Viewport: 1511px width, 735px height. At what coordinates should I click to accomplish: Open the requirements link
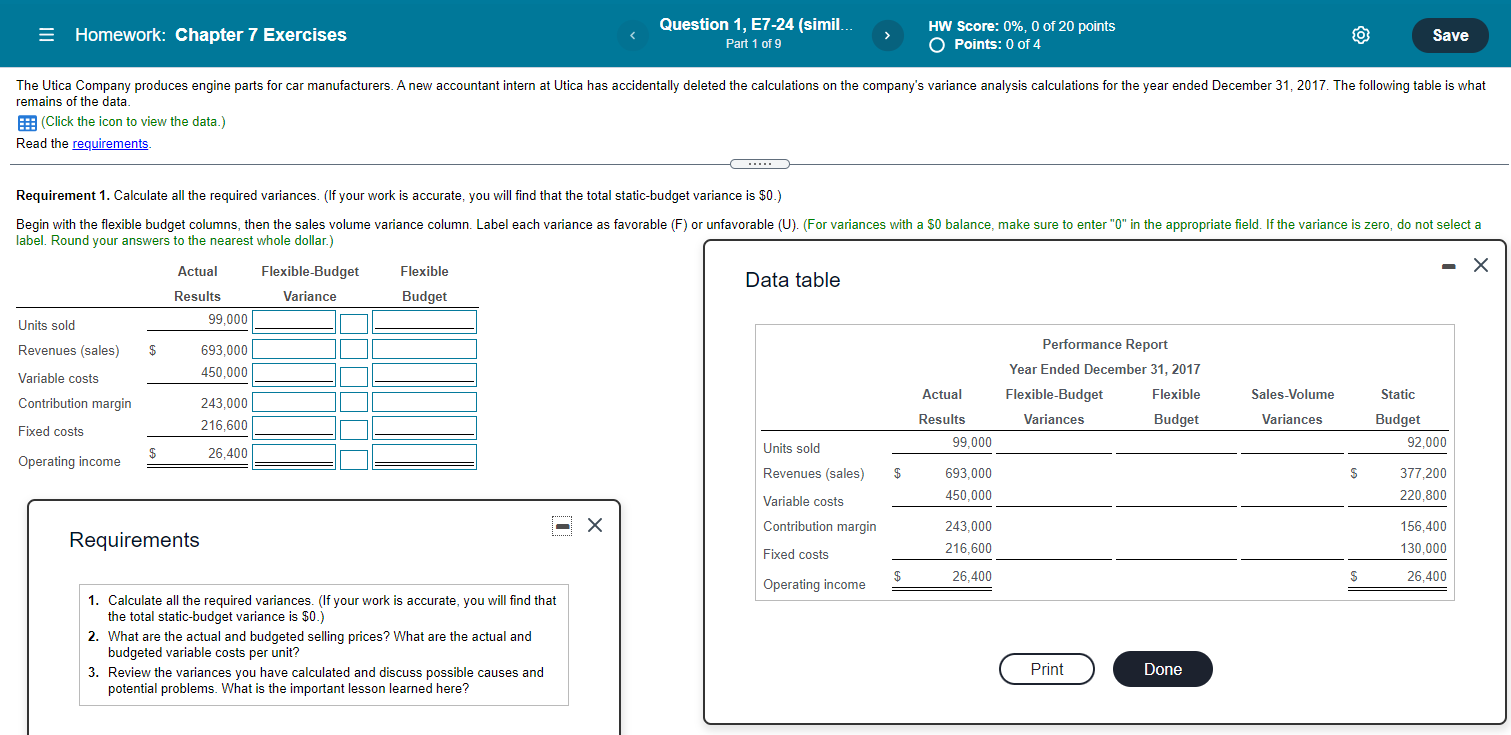point(111,143)
